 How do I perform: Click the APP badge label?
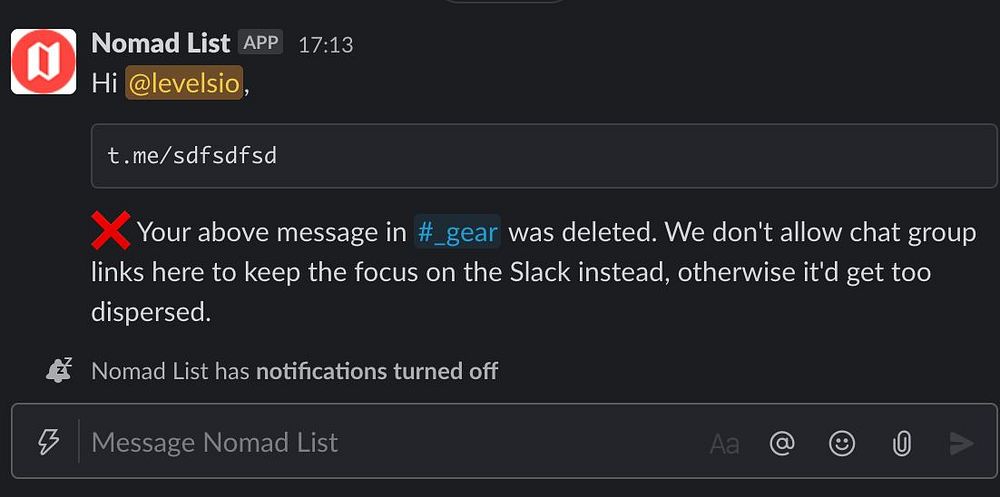pyautogui.click(x=261, y=43)
